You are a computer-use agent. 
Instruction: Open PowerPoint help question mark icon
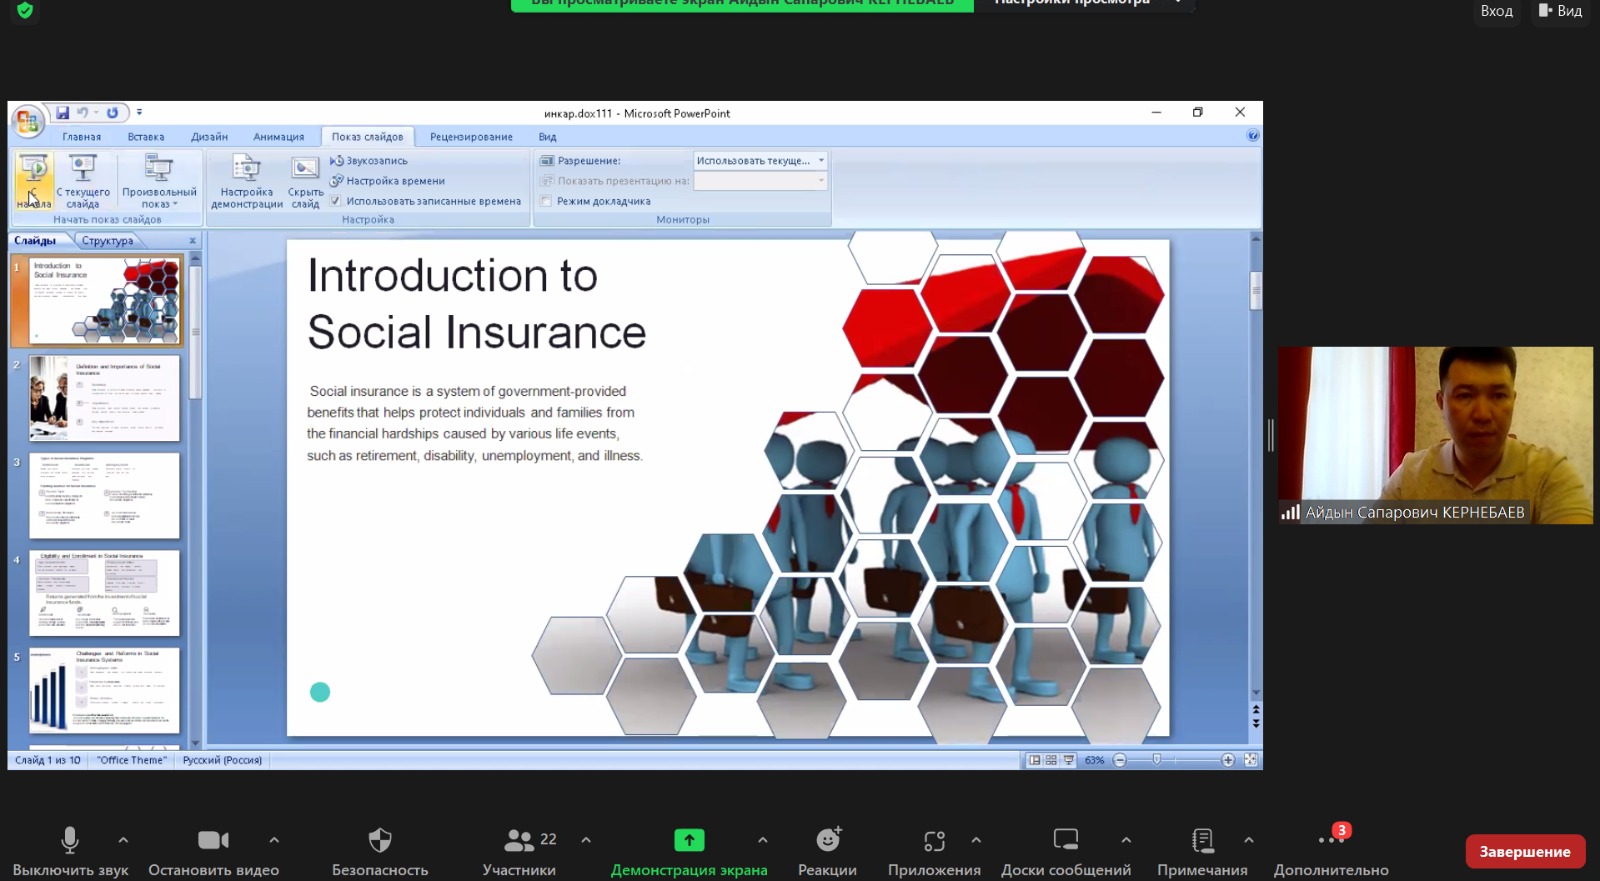pyautogui.click(x=1253, y=136)
